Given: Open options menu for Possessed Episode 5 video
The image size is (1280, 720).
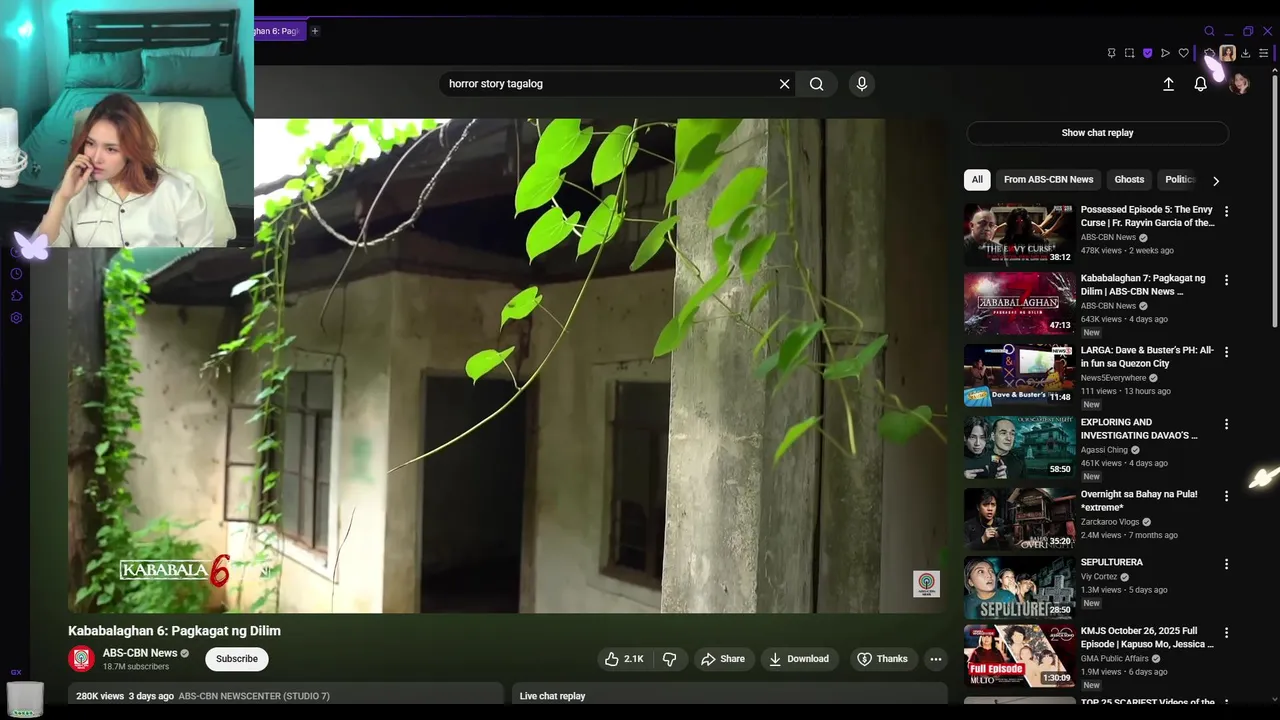Looking at the screenshot, I should [1226, 212].
